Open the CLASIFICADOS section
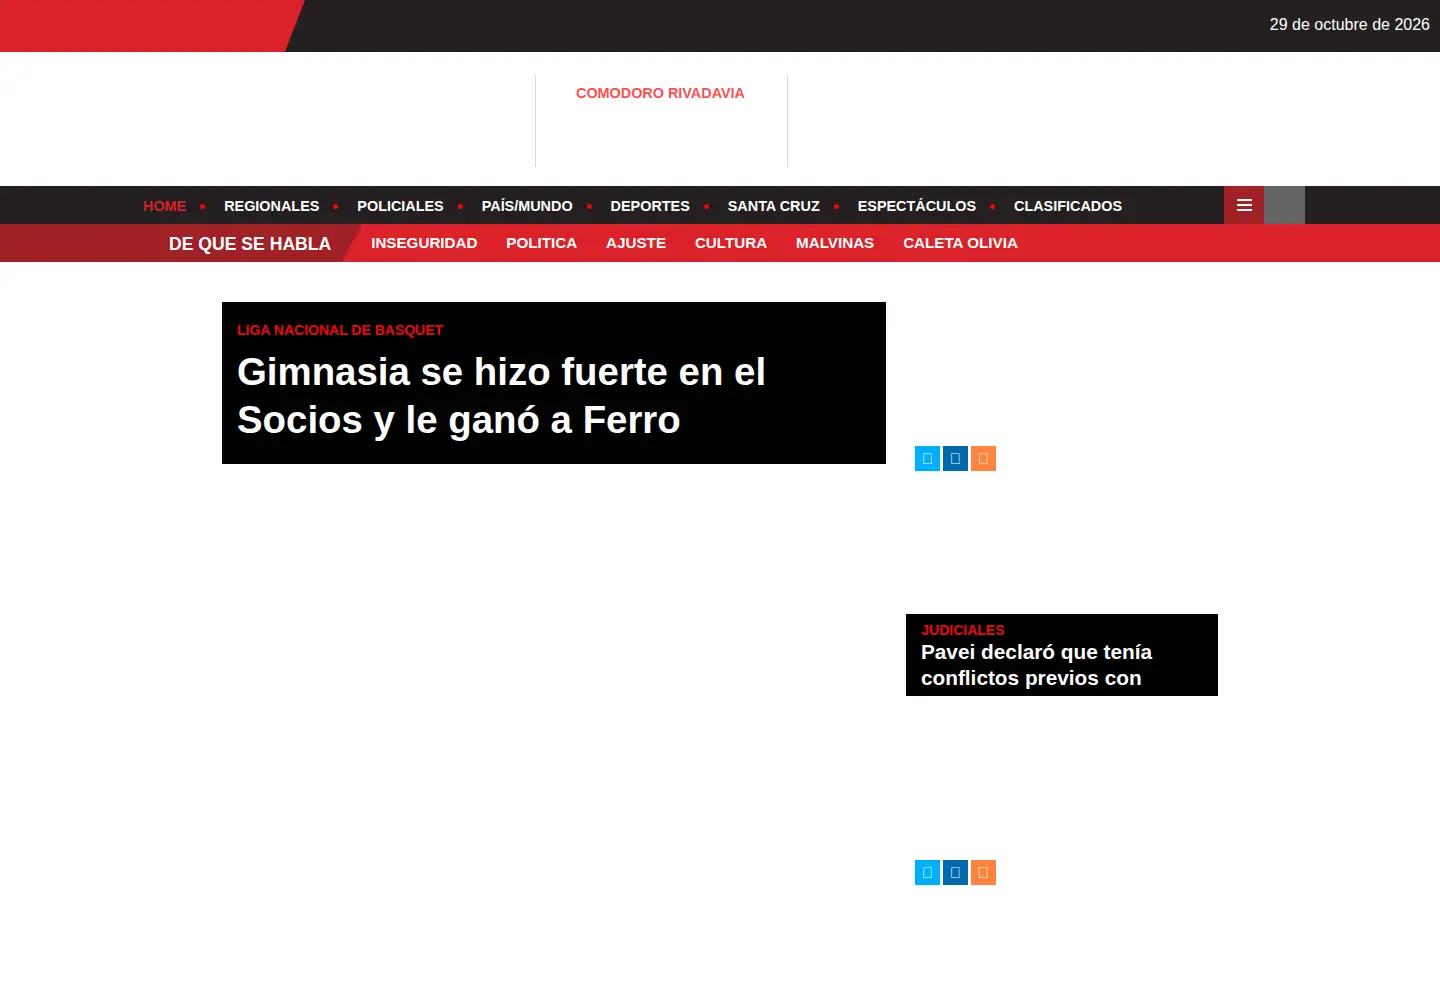 click(x=1068, y=206)
